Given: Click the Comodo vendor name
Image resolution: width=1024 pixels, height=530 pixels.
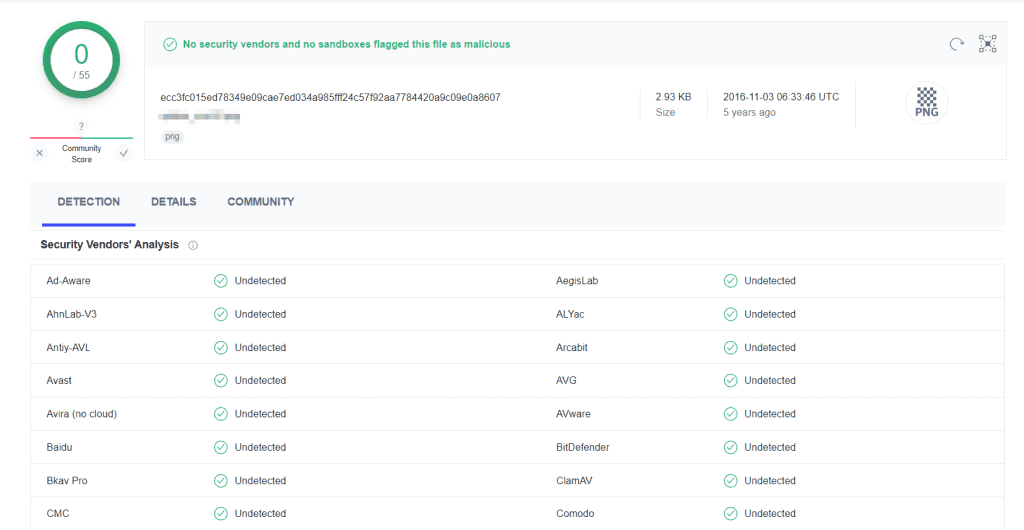Looking at the screenshot, I should pos(575,514).
